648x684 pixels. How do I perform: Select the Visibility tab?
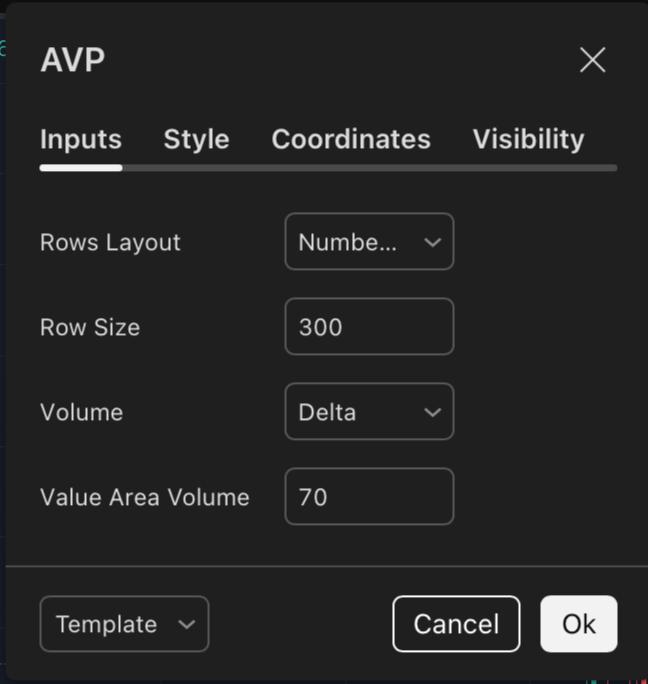click(x=528, y=139)
